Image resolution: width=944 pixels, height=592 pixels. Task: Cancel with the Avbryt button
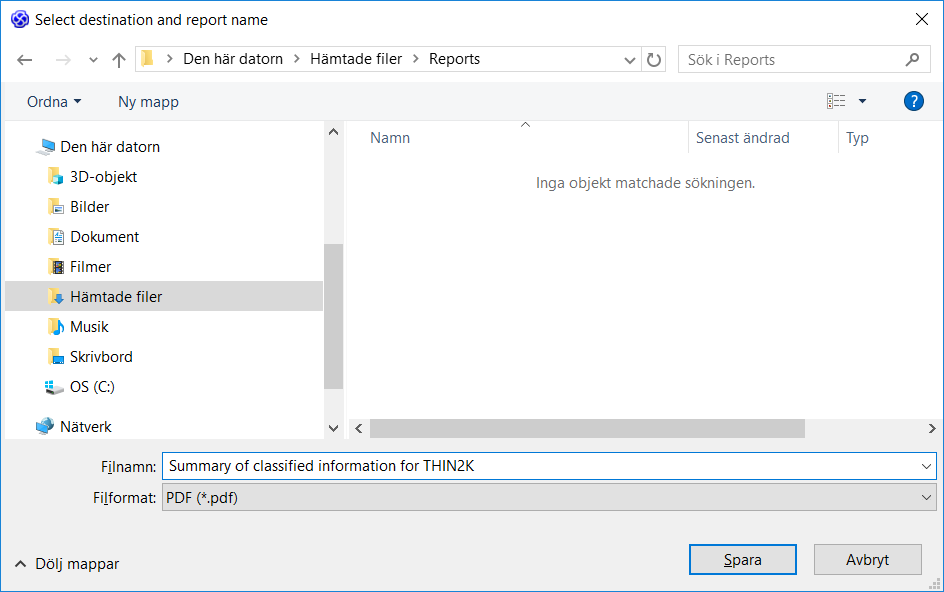point(867,560)
